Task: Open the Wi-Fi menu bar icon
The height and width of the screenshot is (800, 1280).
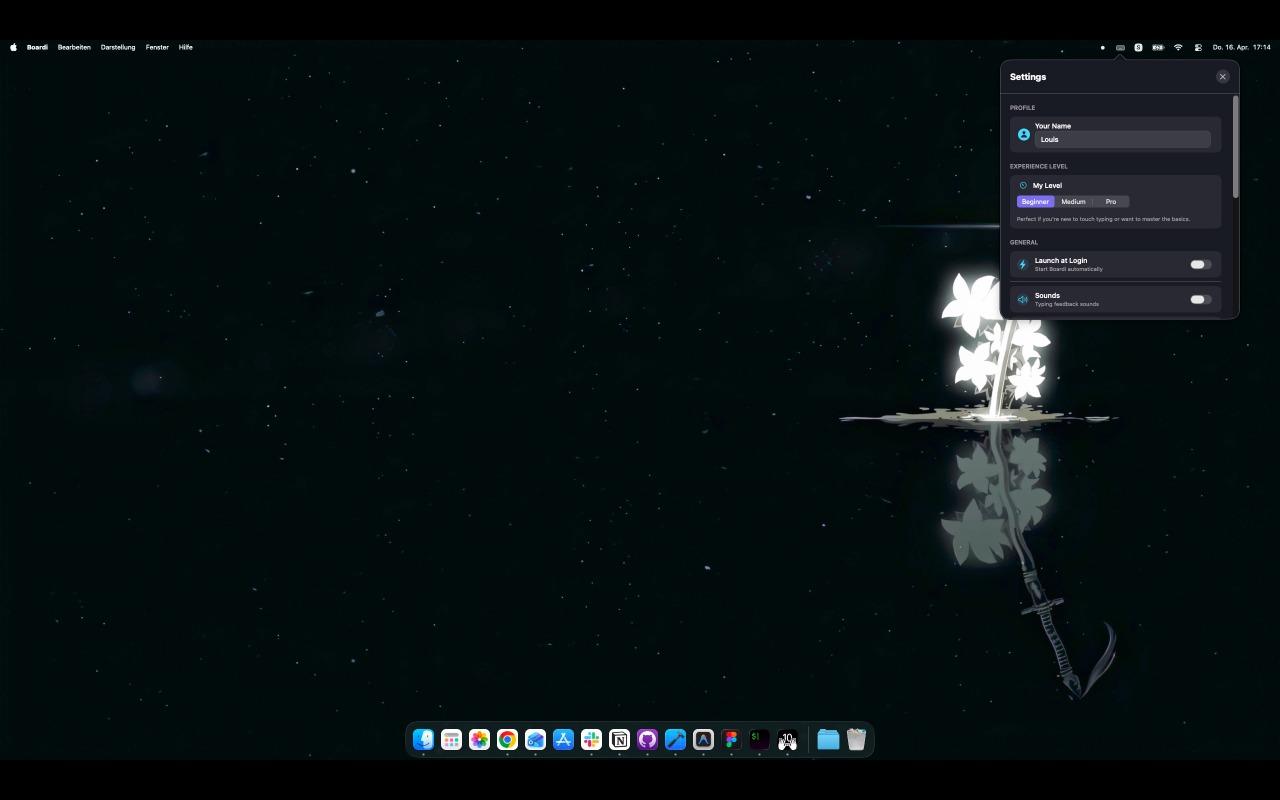Action: point(1178,47)
